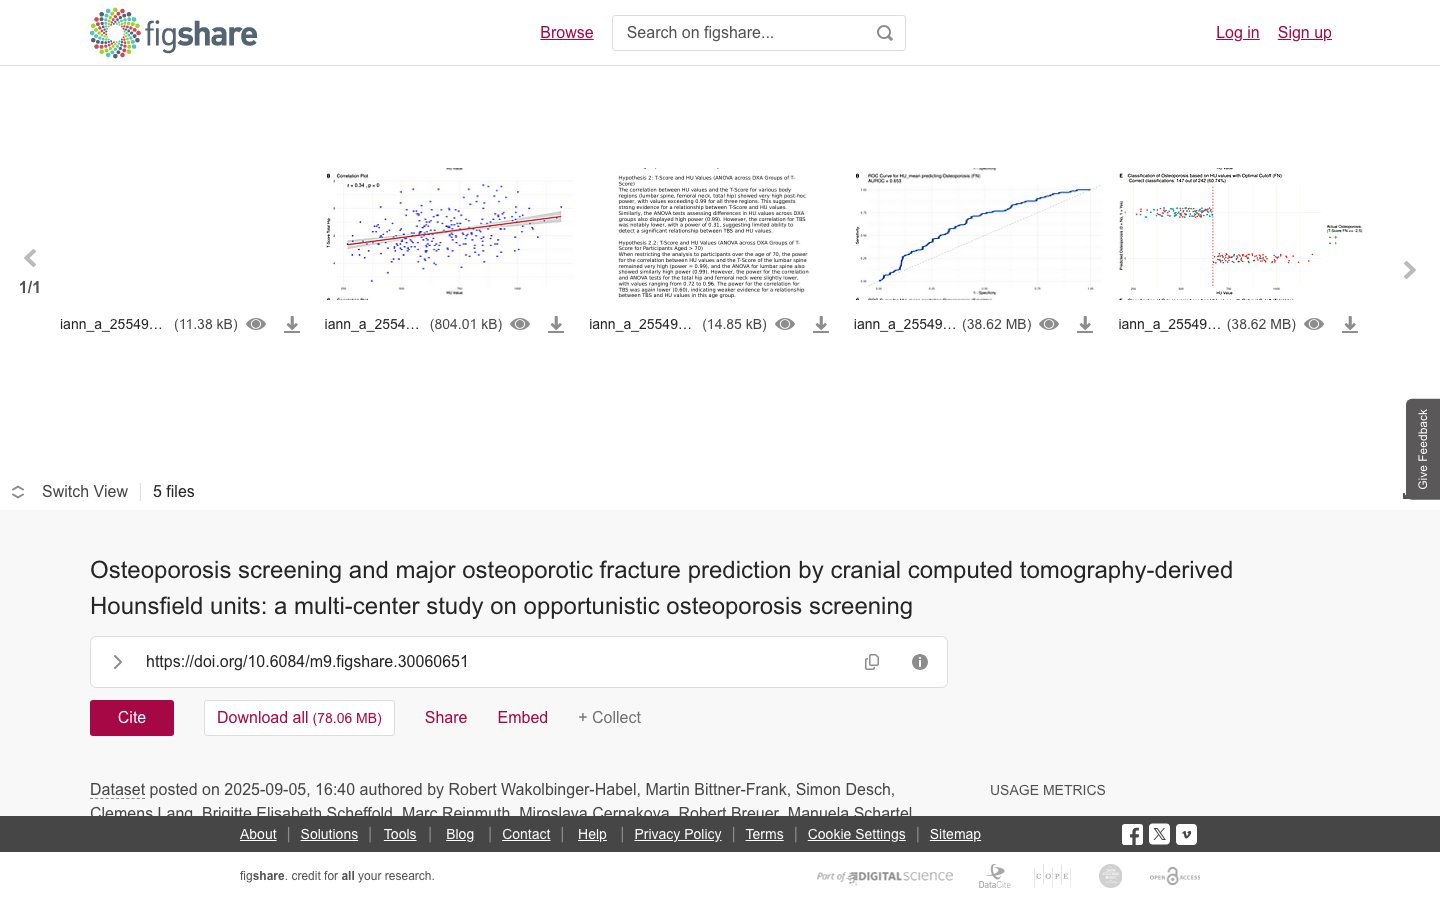
Task: Go to next files with right arrow
Action: point(1409,270)
